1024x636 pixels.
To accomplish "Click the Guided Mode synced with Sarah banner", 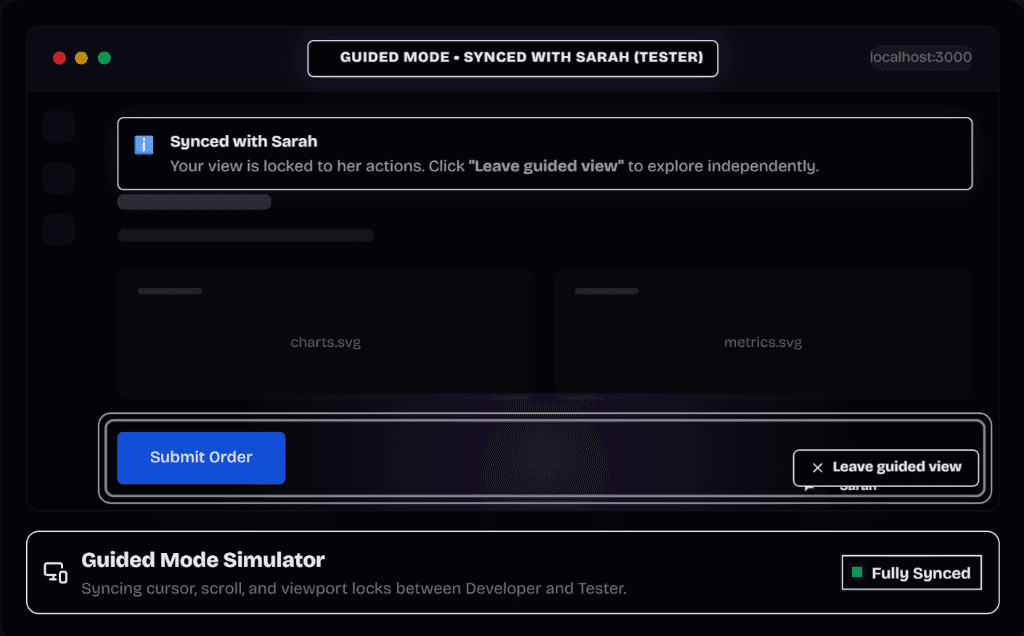I will pos(513,58).
